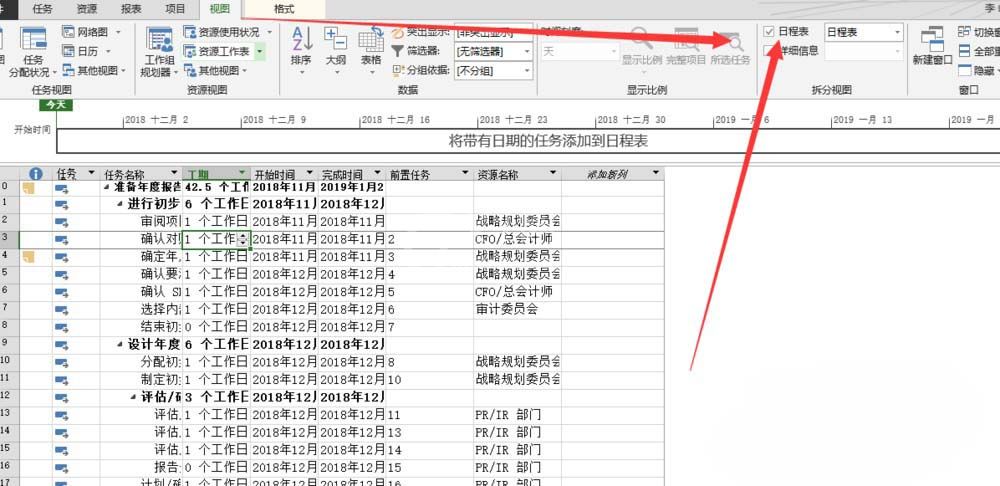Open the 工期 column header dropdown
This screenshot has width=1000, height=486.
(x=241, y=173)
